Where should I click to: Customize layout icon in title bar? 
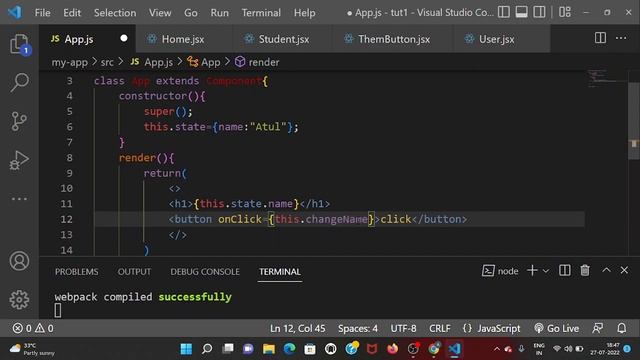click(565, 12)
